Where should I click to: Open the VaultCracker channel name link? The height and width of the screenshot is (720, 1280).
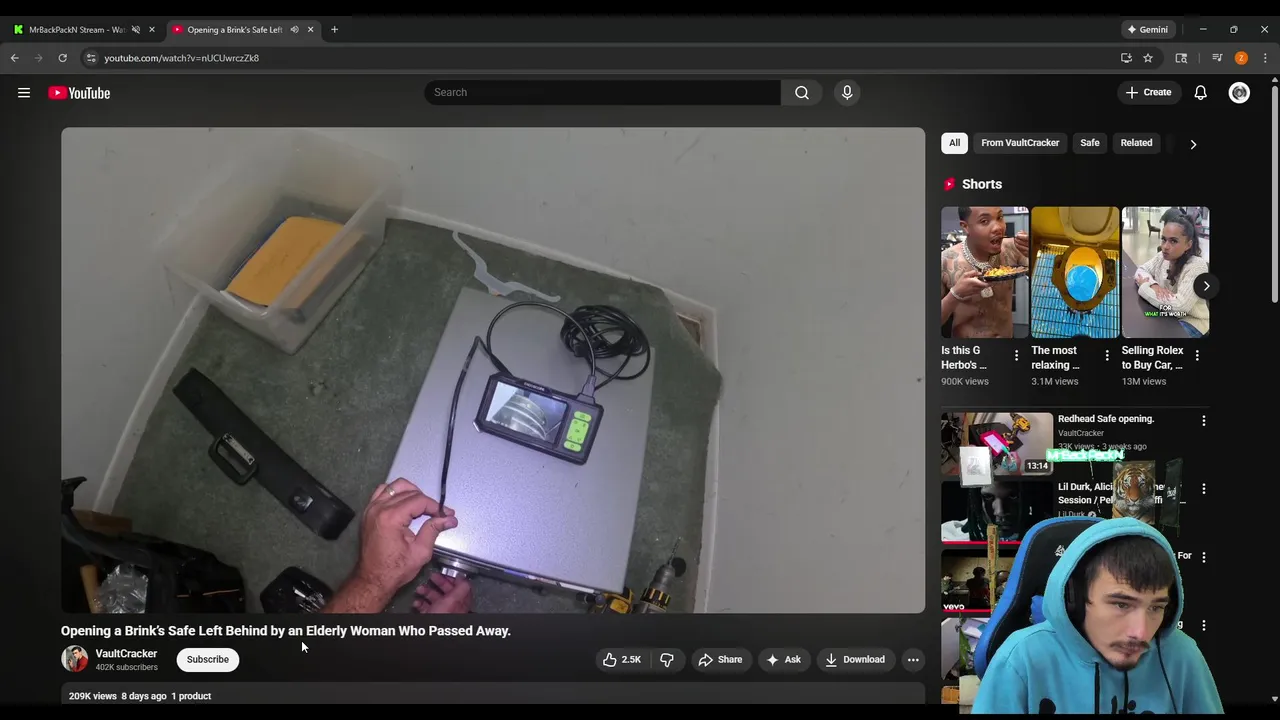(126, 653)
